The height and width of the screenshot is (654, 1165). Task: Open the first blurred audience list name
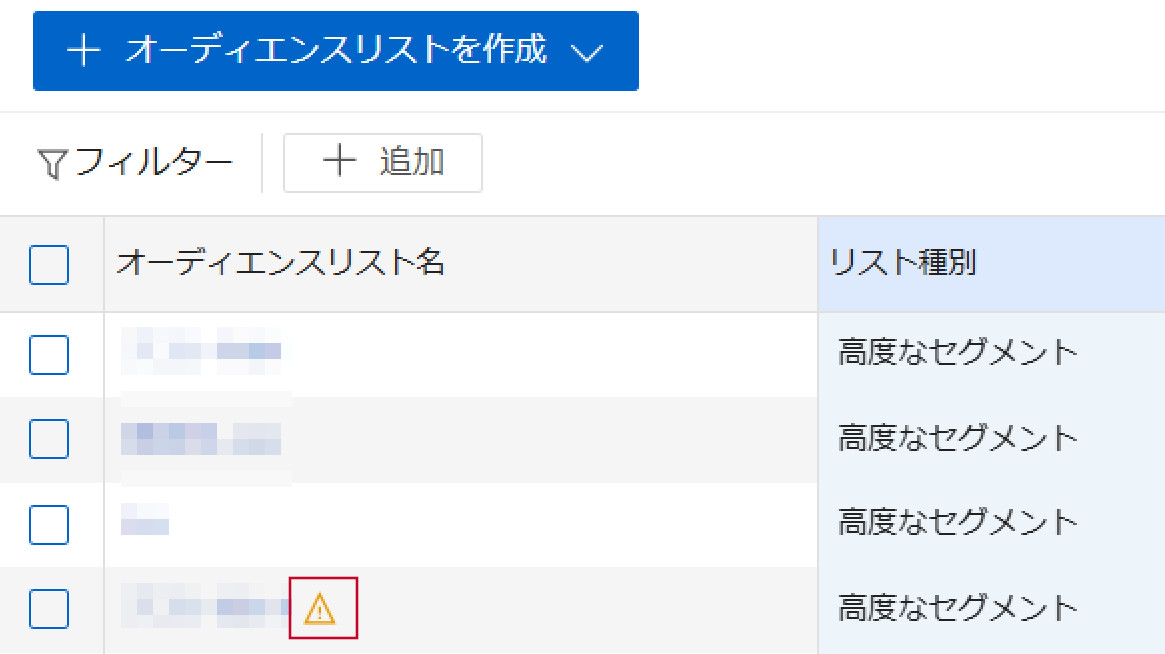[x=201, y=350]
